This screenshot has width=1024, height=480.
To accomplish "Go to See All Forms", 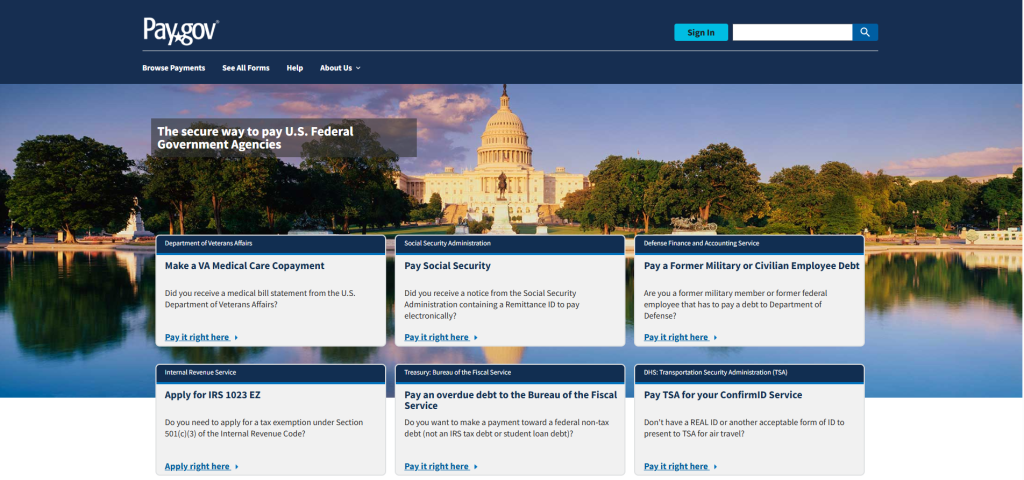I will (x=245, y=68).
